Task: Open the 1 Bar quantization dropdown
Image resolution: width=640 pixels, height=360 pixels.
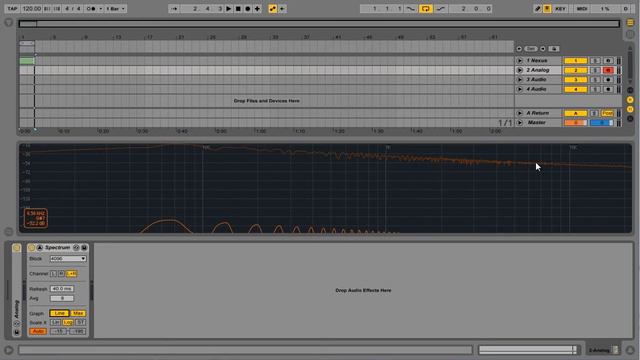Action: coord(116,9)
